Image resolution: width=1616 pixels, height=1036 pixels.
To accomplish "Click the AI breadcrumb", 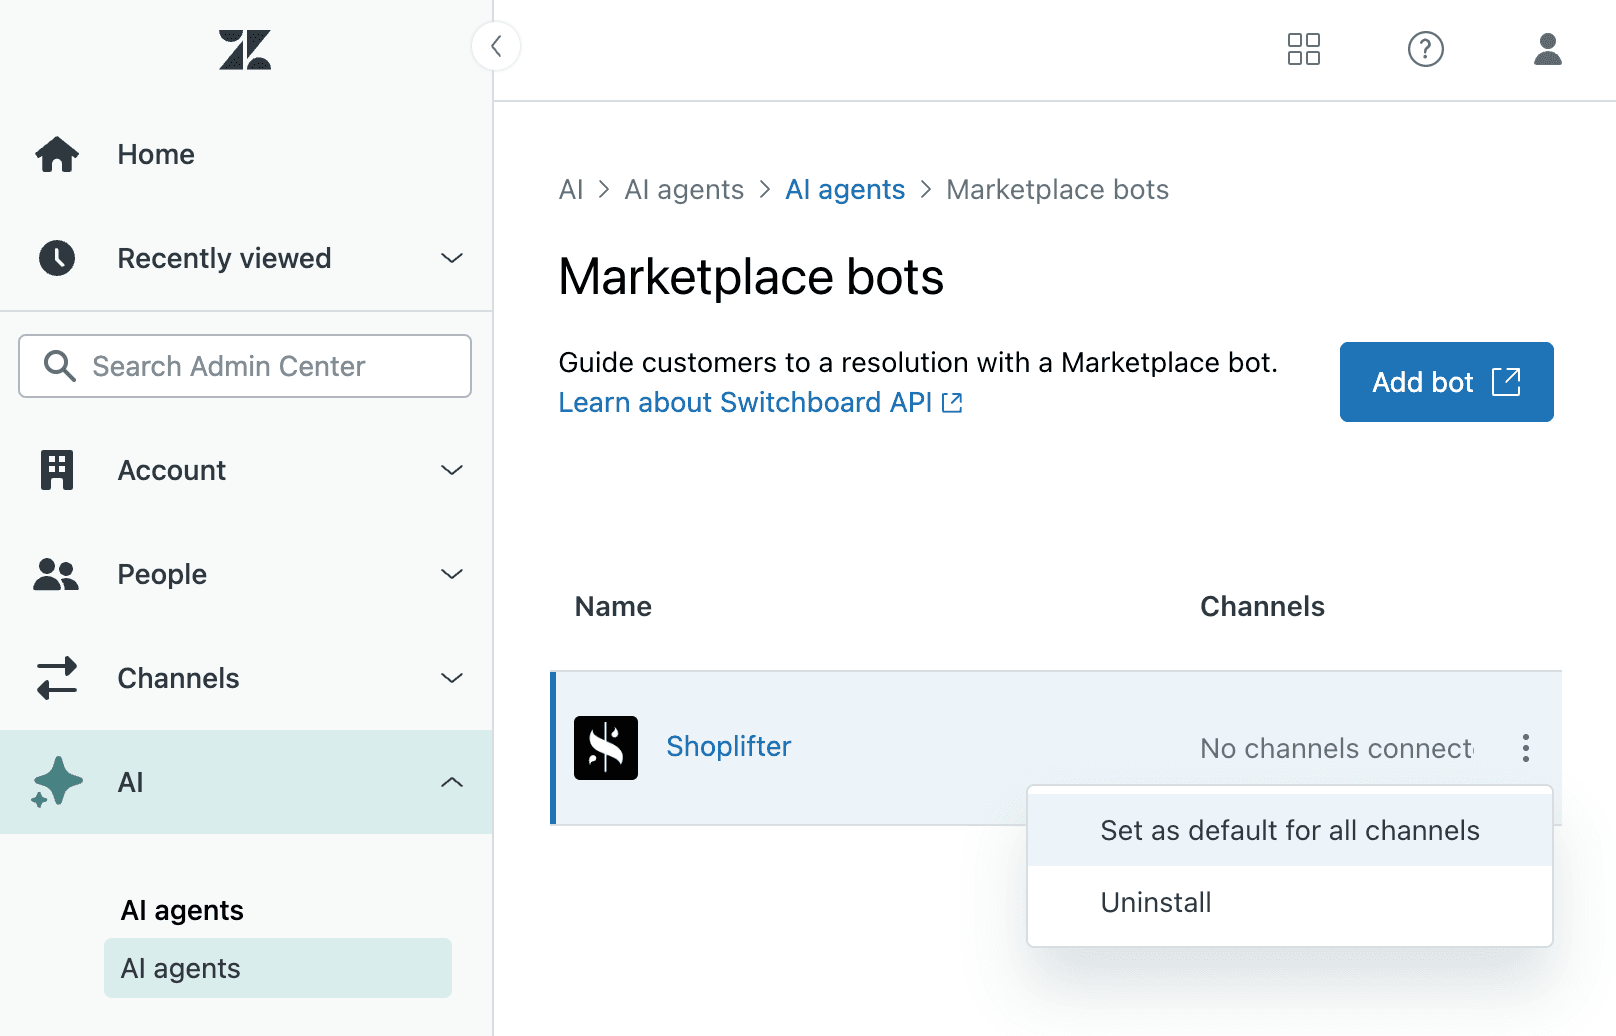I will pyautogui.click(x=571, y=190).
